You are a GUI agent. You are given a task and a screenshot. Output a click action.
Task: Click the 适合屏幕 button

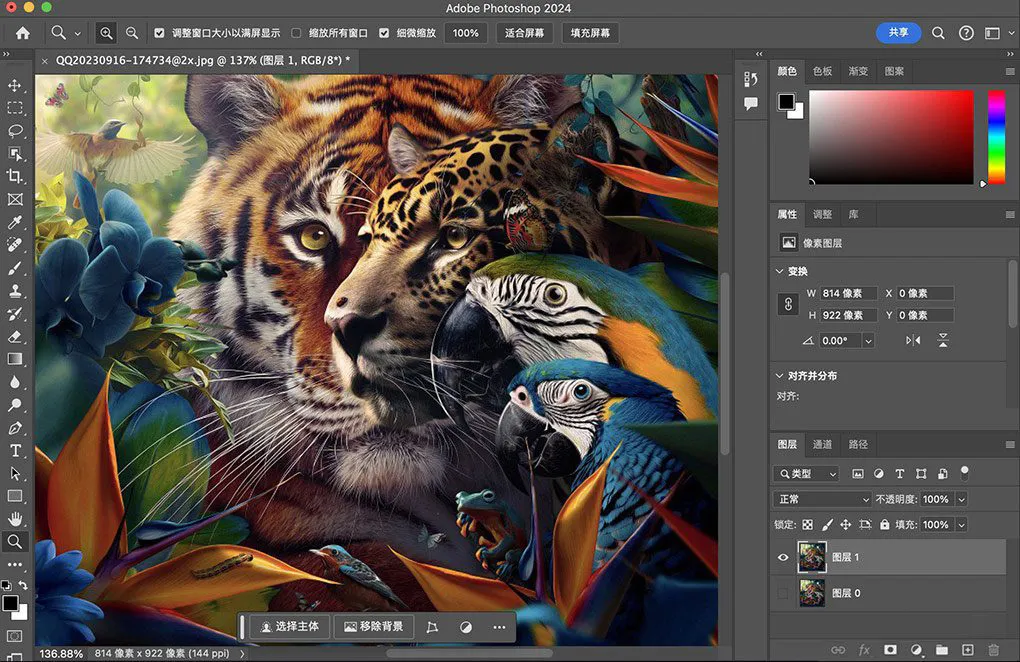[x=524, y=33]
